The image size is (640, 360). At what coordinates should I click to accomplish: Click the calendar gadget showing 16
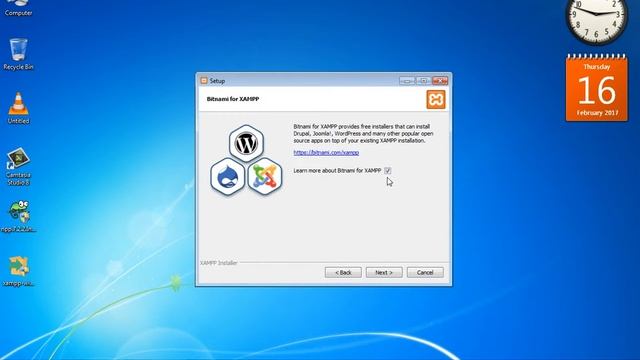(x=597, y=88)
